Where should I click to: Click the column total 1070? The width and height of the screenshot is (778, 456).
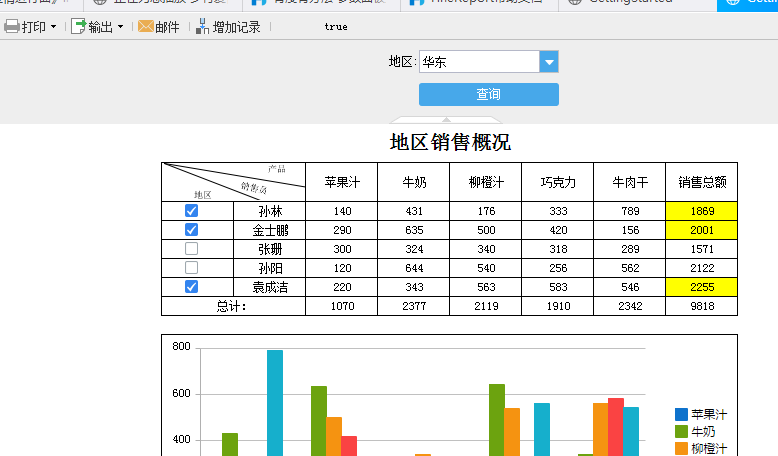coord(342,306)
